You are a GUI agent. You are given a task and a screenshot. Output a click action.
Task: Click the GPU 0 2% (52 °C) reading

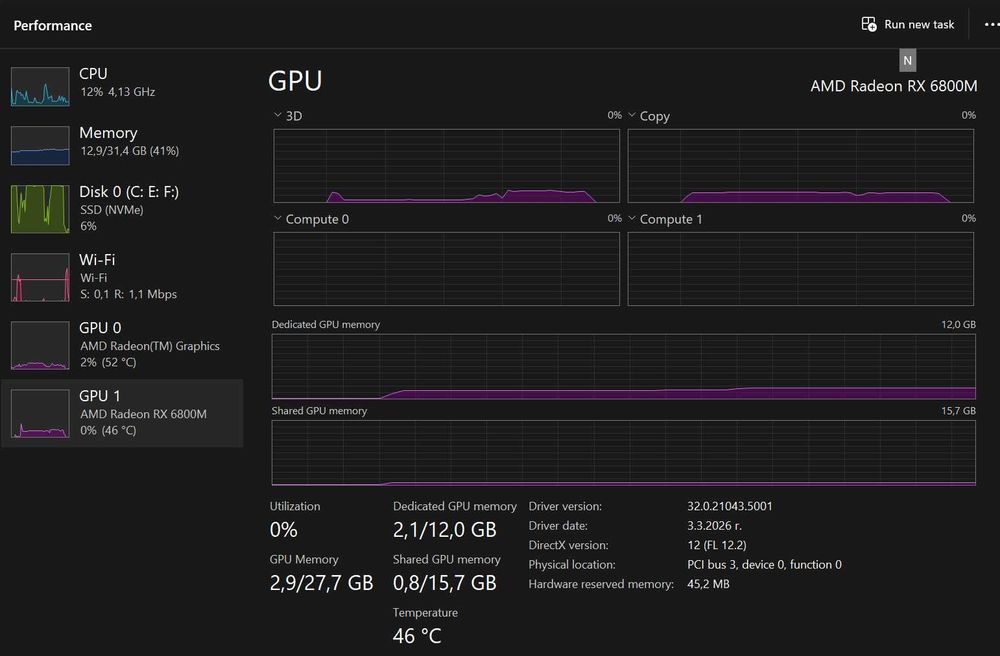108,362
